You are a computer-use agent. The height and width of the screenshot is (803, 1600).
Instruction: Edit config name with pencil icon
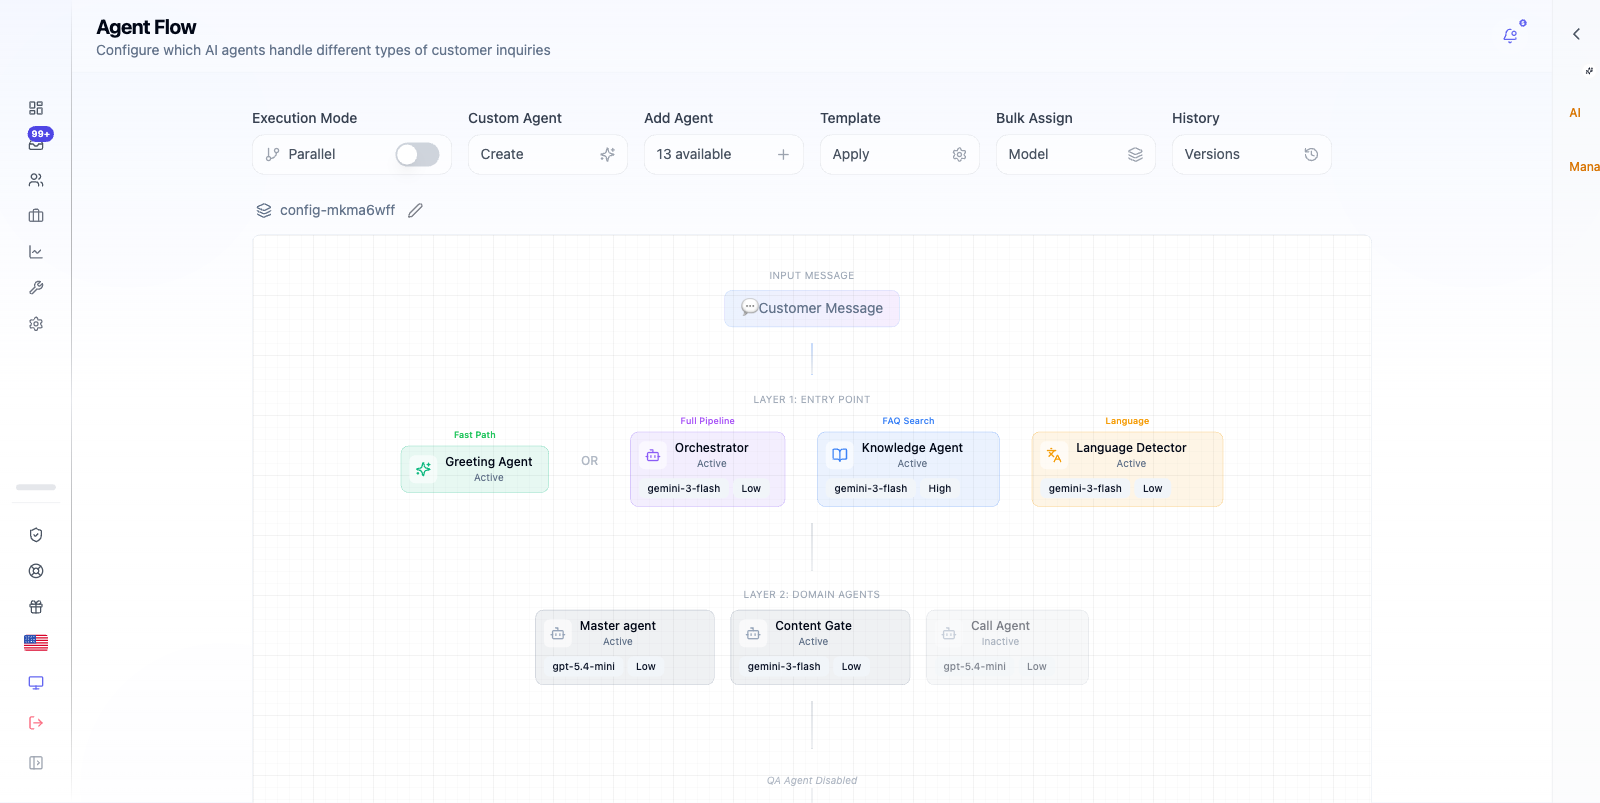pos(415,210)
